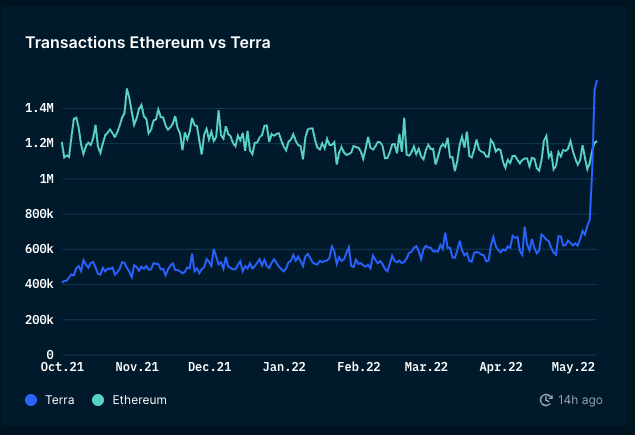Click the Dec.21 x-axis label
This screenshot has height=435, width=635.
210,367
